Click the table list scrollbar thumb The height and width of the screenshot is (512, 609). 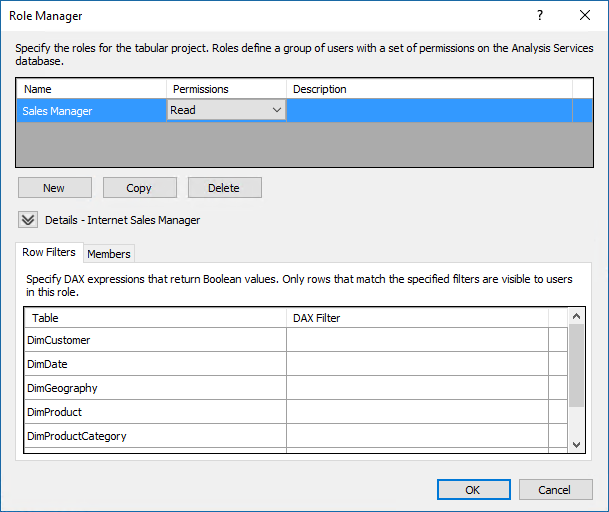[x=576, y=366]
